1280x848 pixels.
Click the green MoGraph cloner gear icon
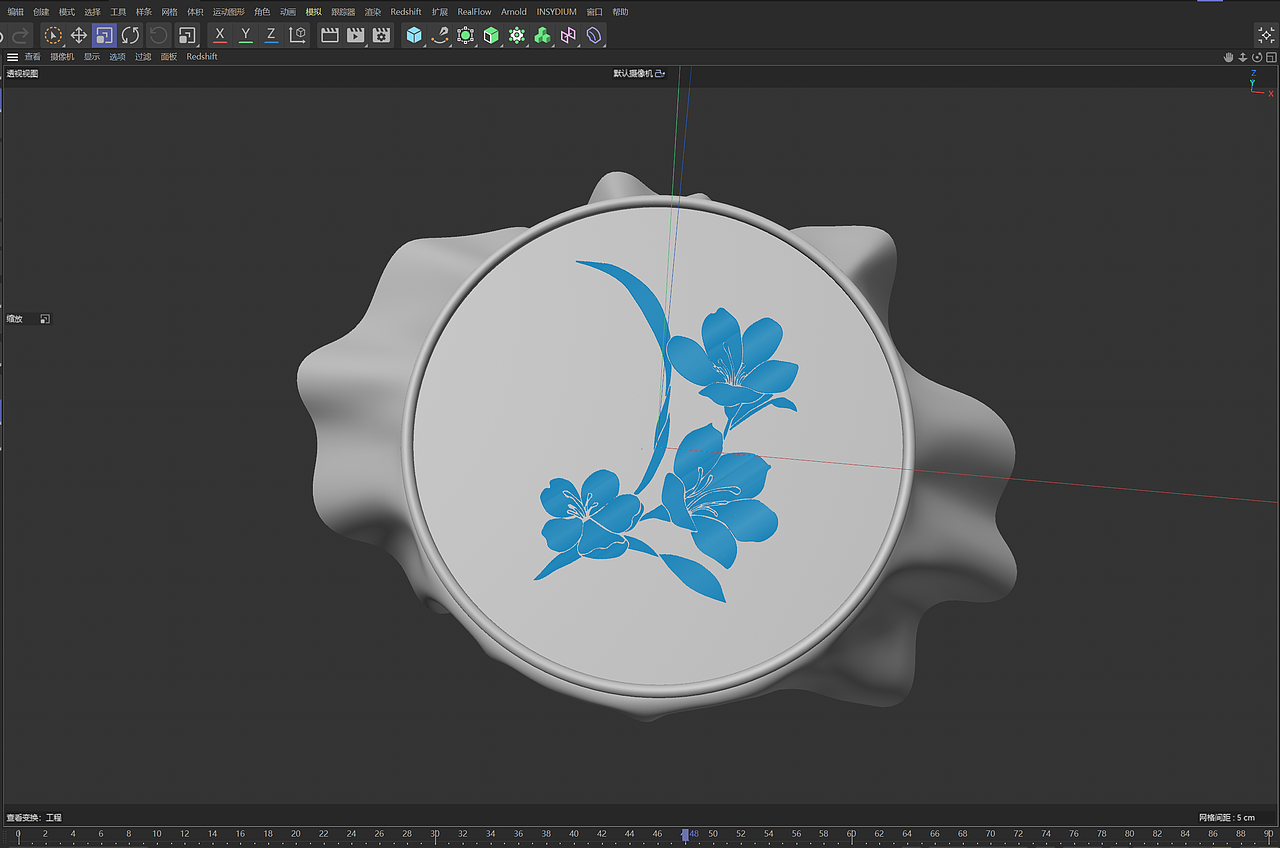(517, 35)
